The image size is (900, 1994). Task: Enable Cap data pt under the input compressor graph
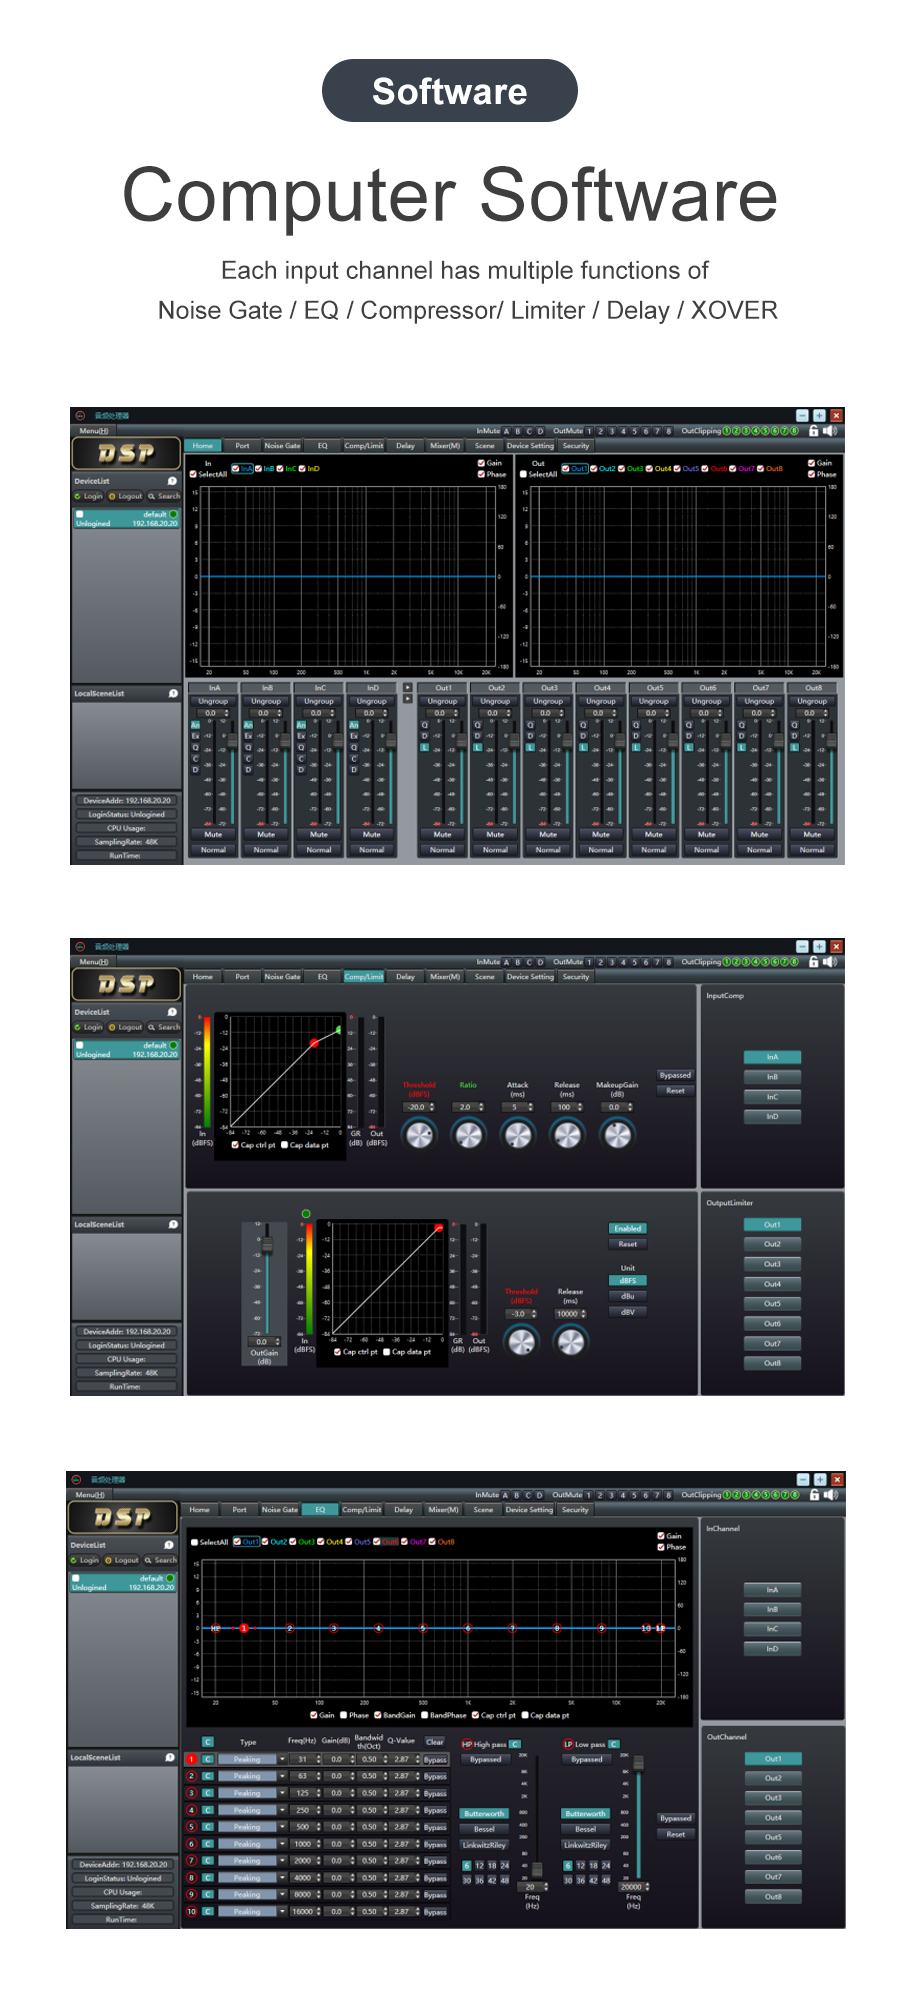[285, 1145]
